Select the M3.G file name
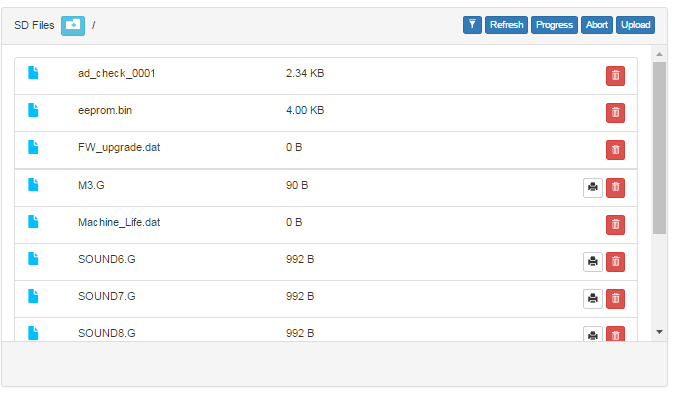This screenshot has height=400, width=688. (x=91, y=185)
